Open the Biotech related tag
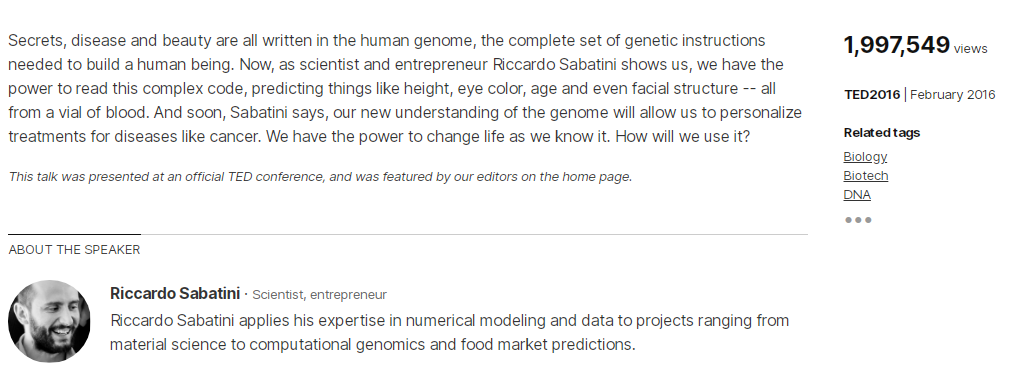This screenshot has height=378, width=1017. click(865, 176)
